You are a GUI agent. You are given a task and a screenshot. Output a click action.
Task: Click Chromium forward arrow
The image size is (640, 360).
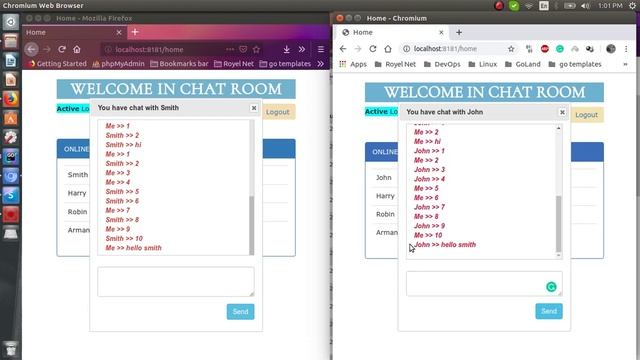coord(358,49)
